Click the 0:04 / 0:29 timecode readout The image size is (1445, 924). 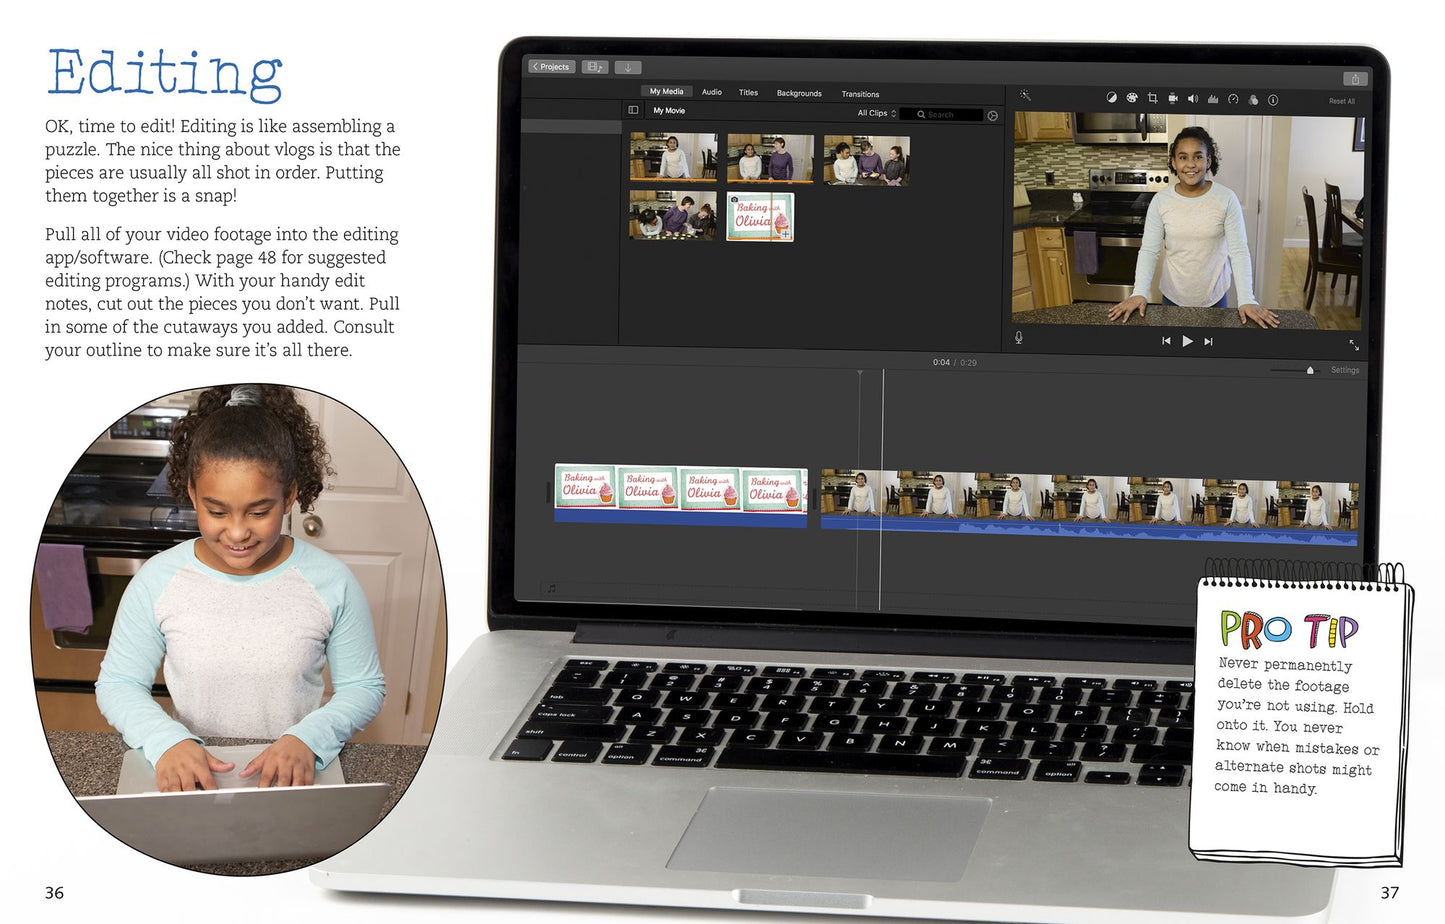955,362
